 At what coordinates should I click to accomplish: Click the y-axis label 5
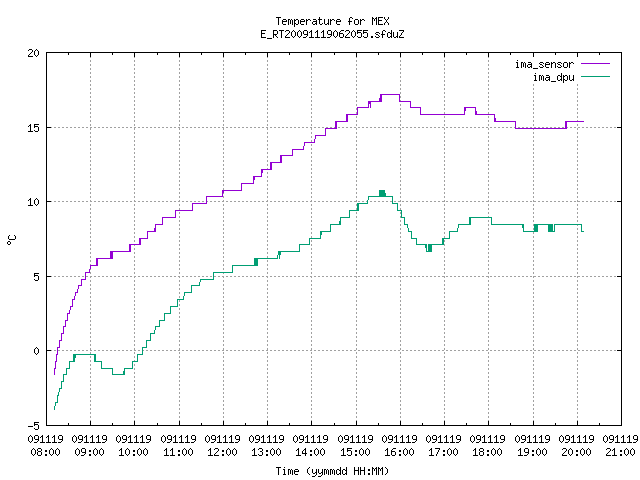coord(37,277)
